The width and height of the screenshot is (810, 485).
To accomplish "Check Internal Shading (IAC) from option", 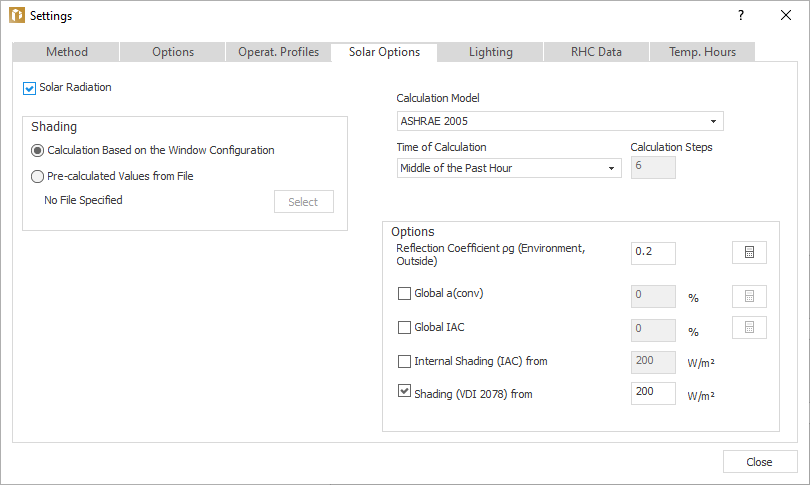I will click(404, 361).
